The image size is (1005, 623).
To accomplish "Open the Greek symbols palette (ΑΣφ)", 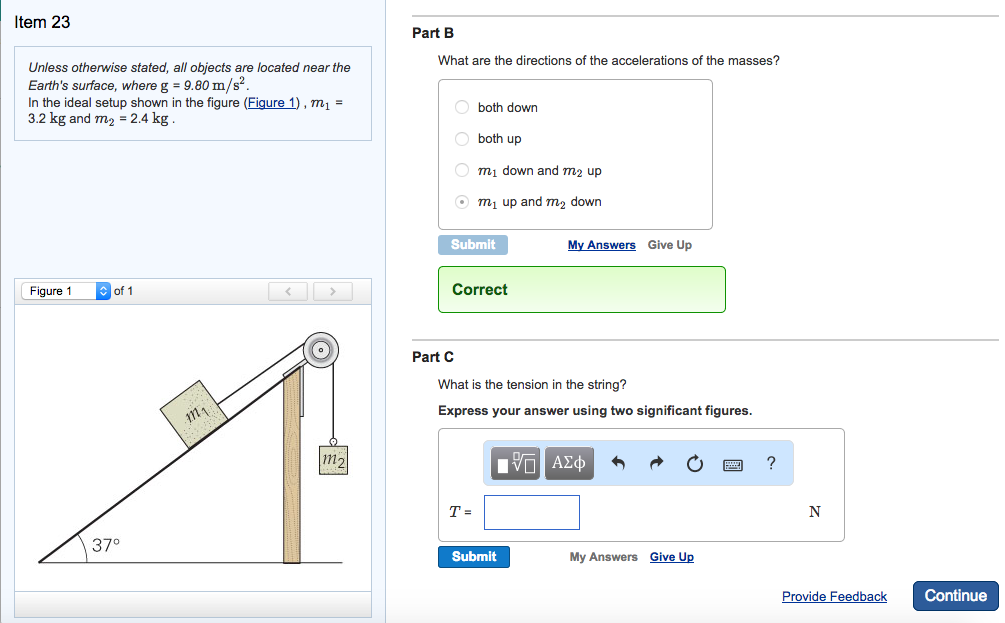I will 568,463.
